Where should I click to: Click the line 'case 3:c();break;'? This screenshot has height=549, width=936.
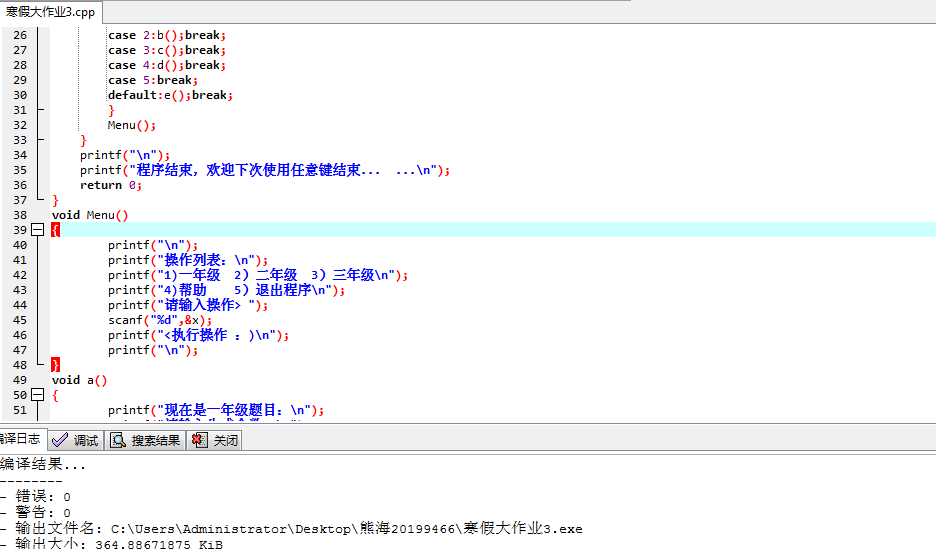coord(167,50)
